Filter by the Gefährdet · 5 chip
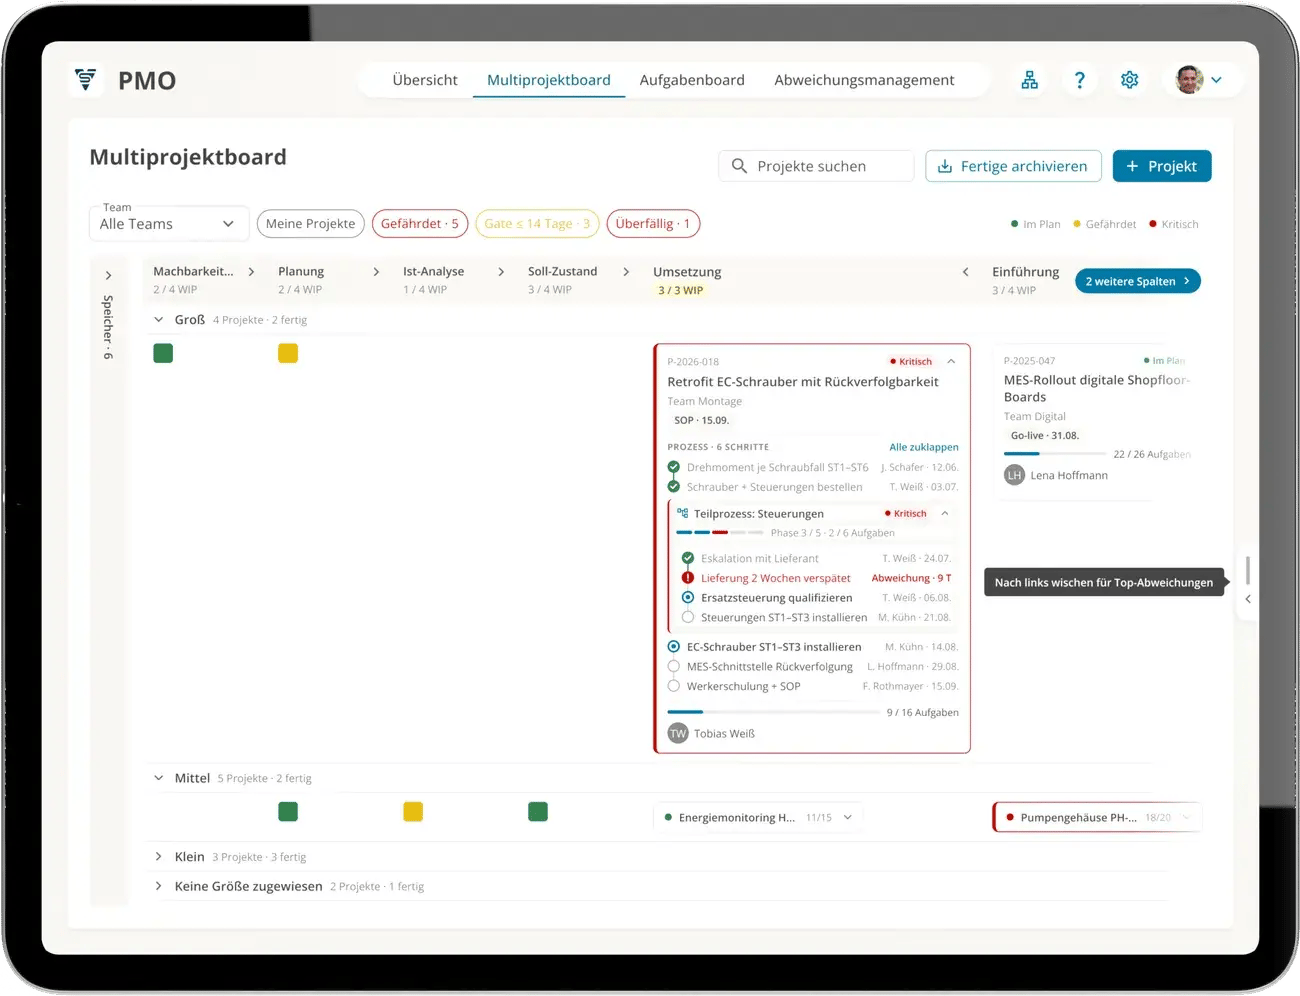1300x996 pixels. tap(420, 224)
